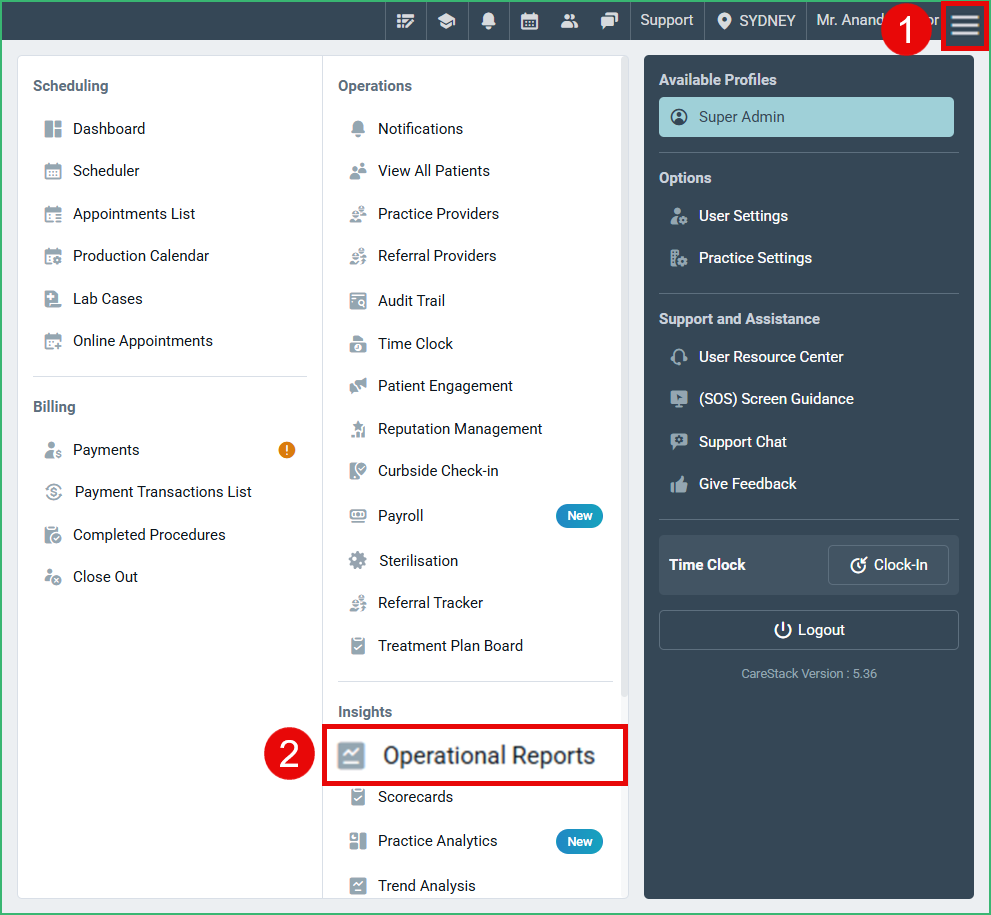991x915 pixels.
Task: Click the Logout button
Action: (808, 630)
